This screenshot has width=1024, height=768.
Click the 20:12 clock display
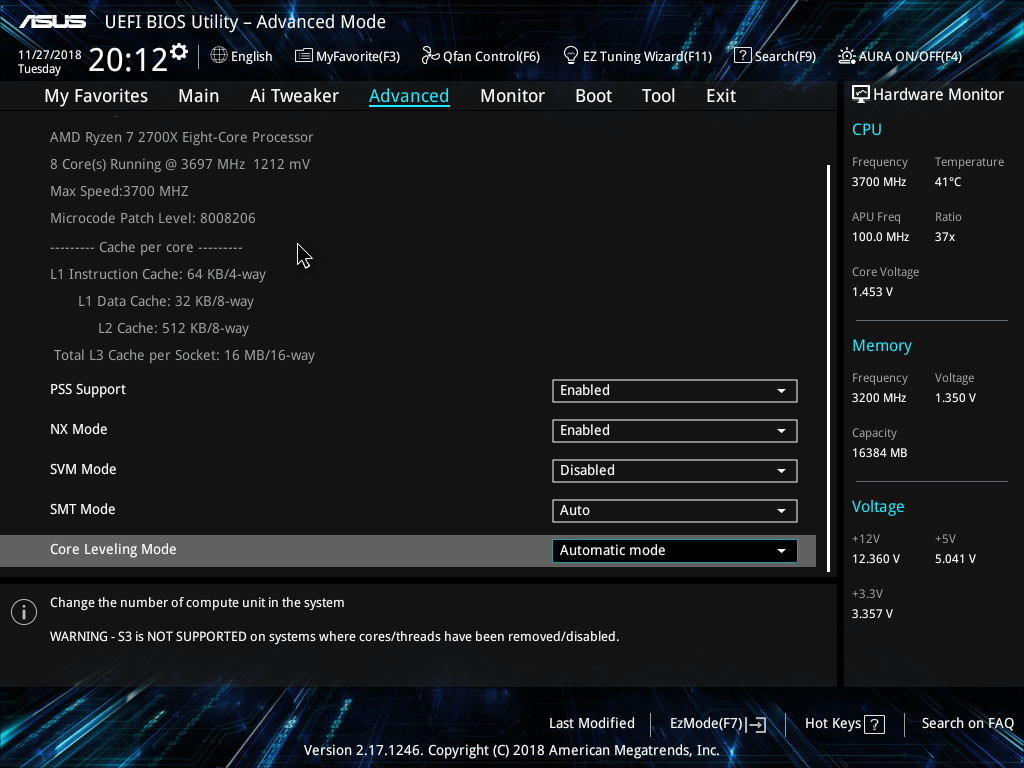point(128,60)
